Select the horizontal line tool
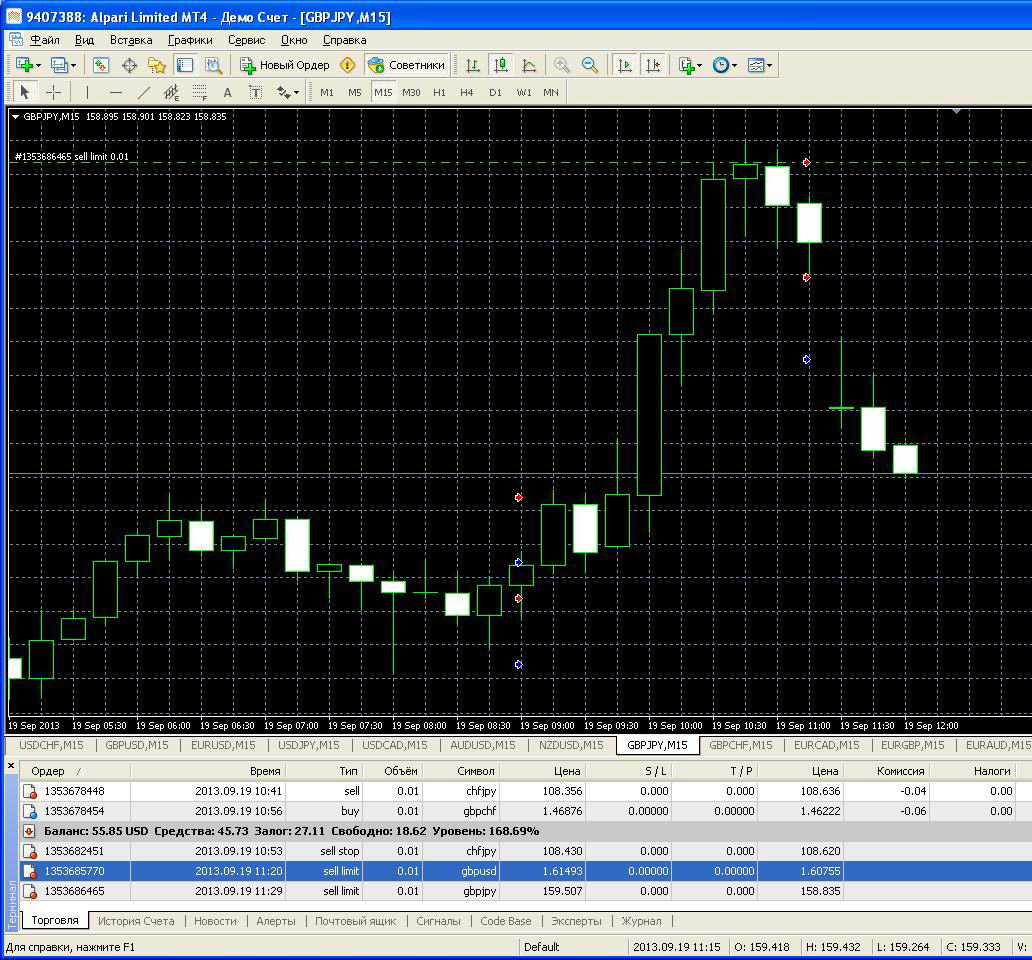The height and width of the screenshot is (960, 1032). click(115, 92)
